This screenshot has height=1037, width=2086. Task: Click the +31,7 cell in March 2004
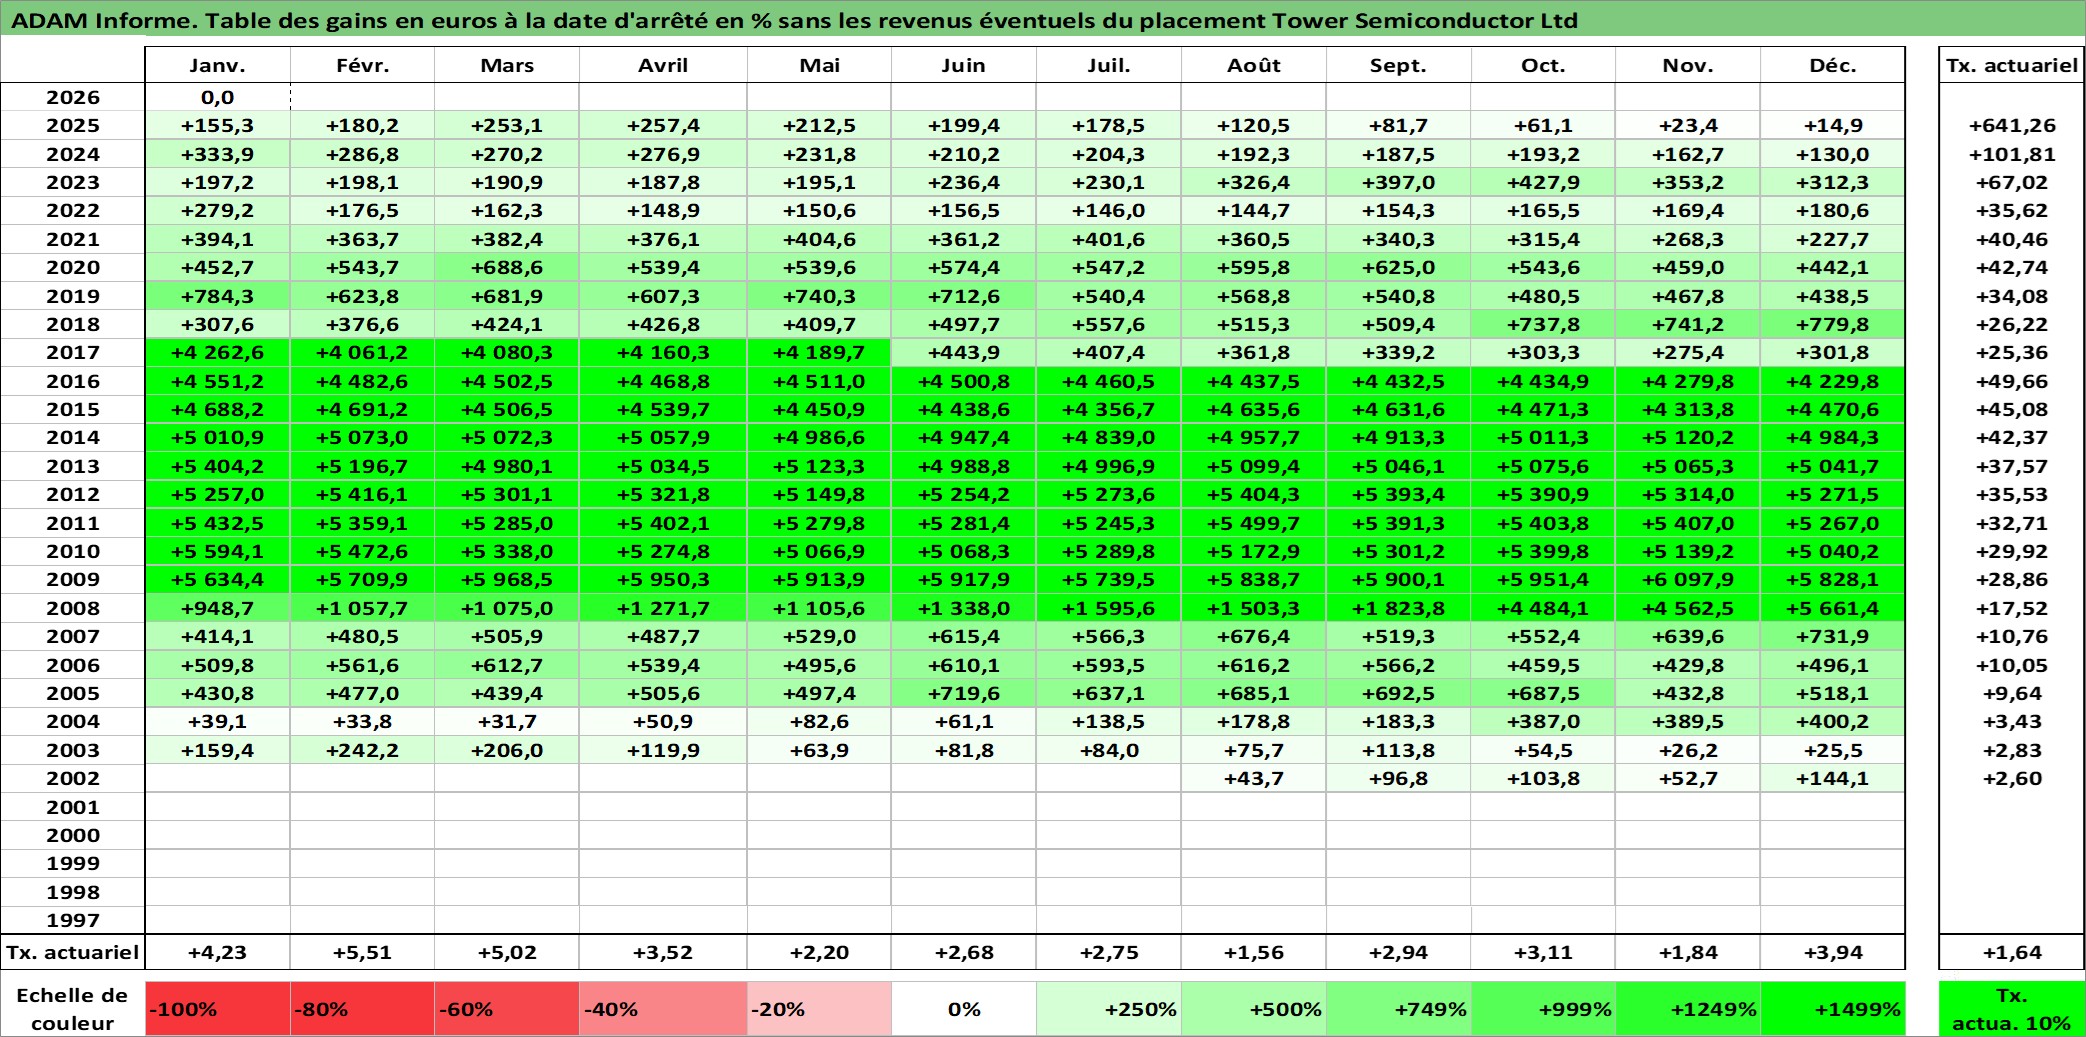[x=507, y=721]
